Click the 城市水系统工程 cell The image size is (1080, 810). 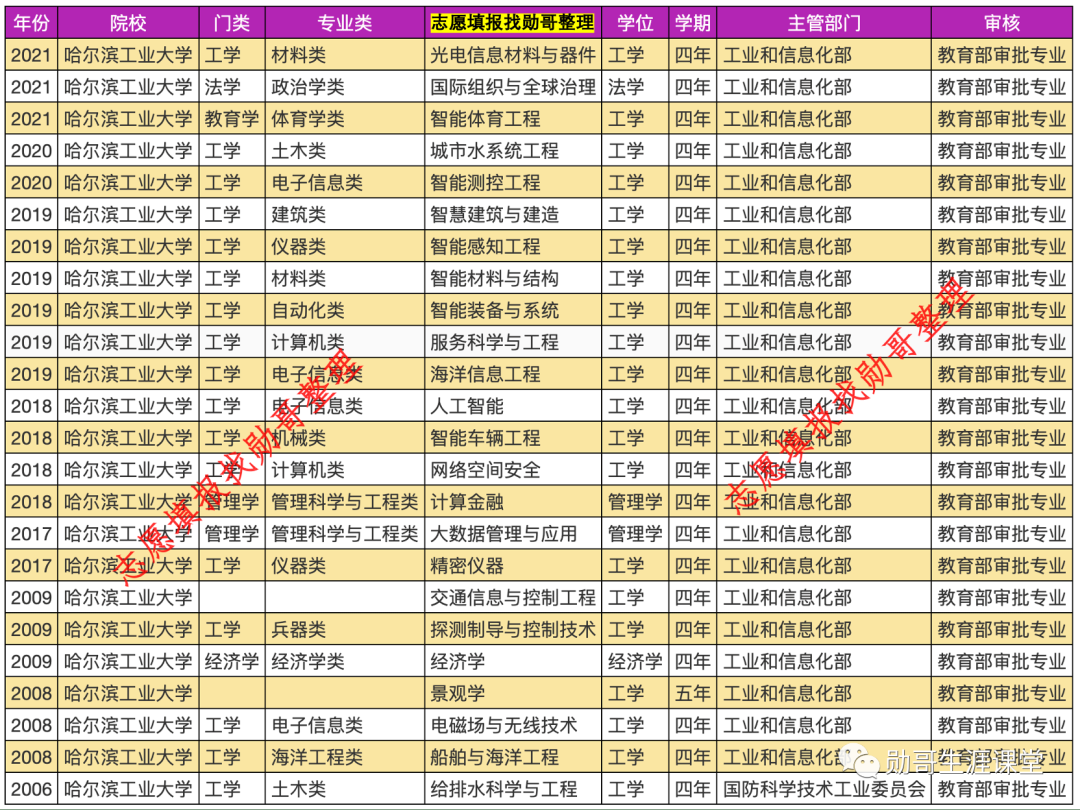pyautogui.click(x=512, y=151)
